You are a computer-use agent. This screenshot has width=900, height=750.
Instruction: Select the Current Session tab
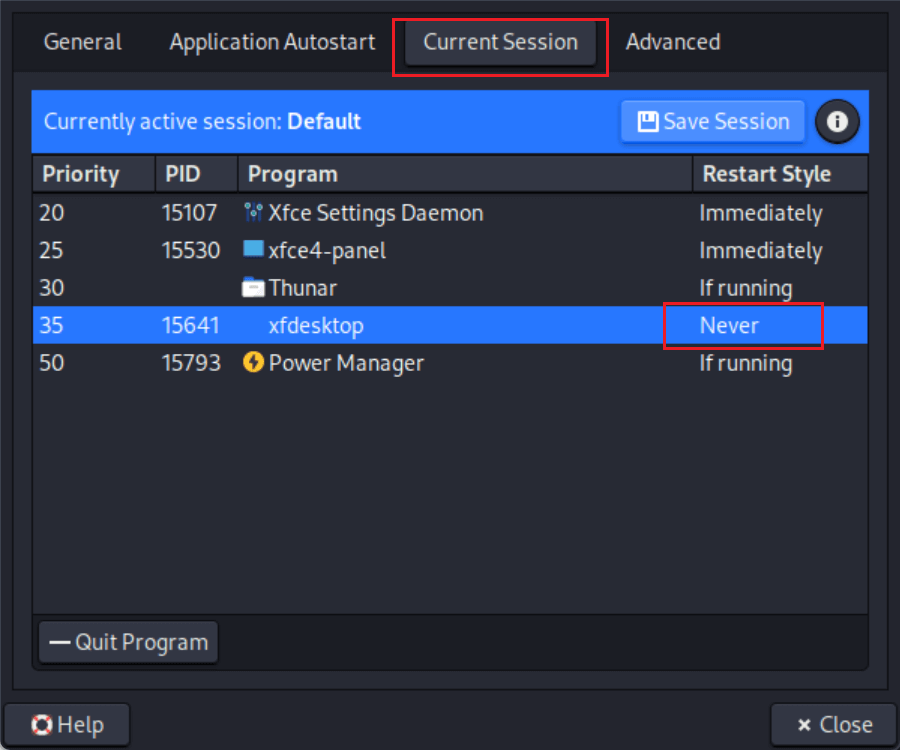click(x=500, y=42)
